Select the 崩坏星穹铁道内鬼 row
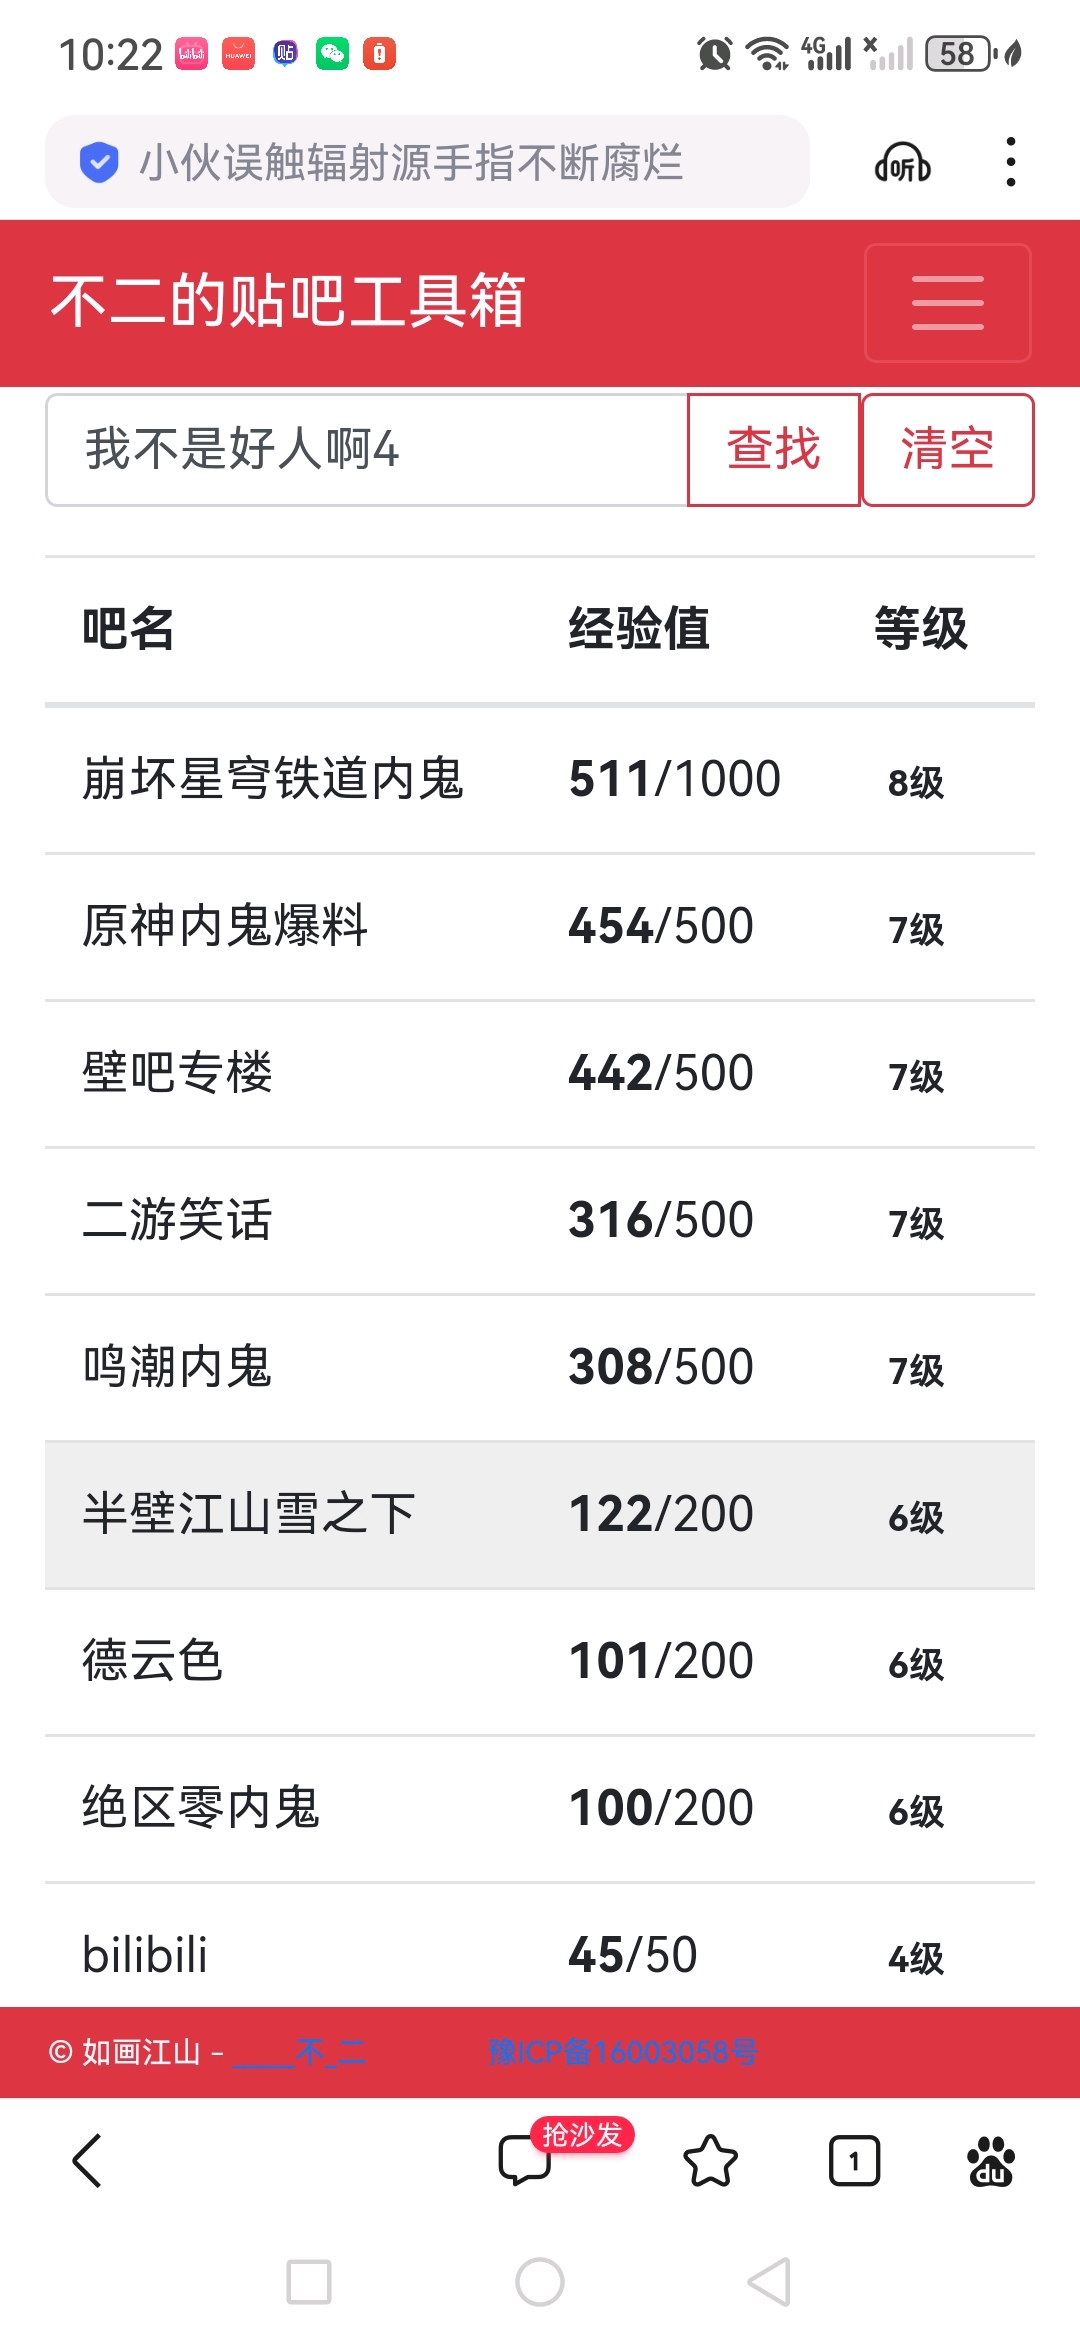The image size is (1080, 2340). [540, 779]
